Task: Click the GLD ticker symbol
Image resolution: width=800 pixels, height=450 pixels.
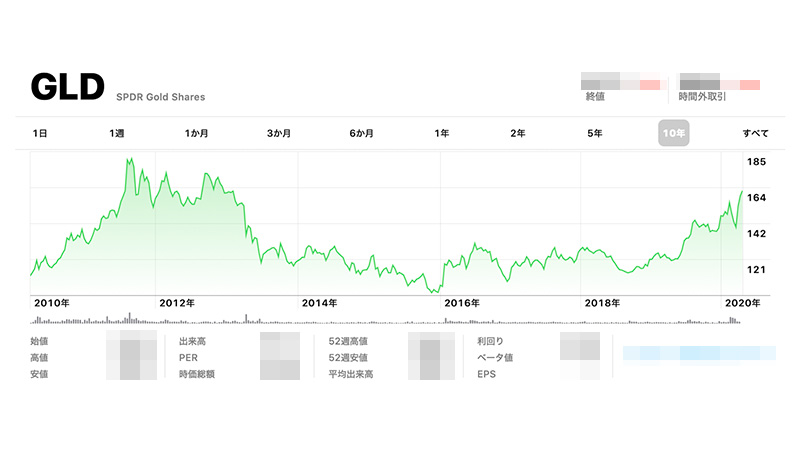Action: click(x=67, y=86)
